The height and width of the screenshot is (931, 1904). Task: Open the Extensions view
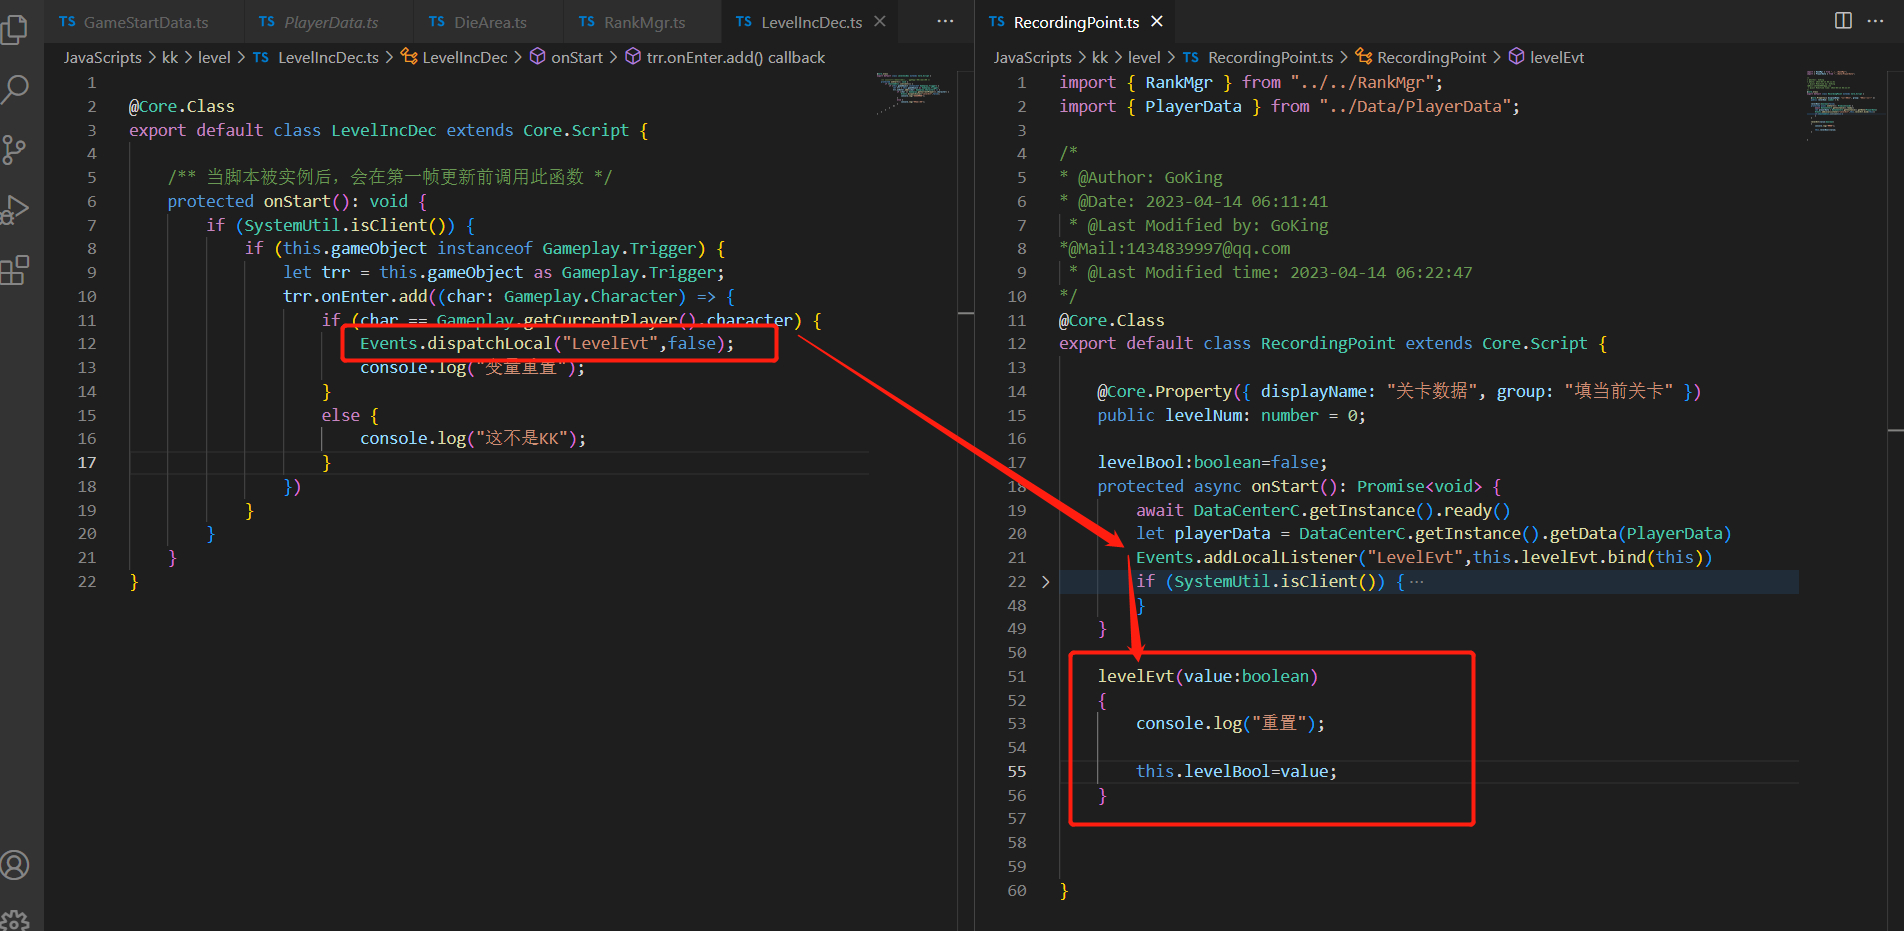pos(15,270)
